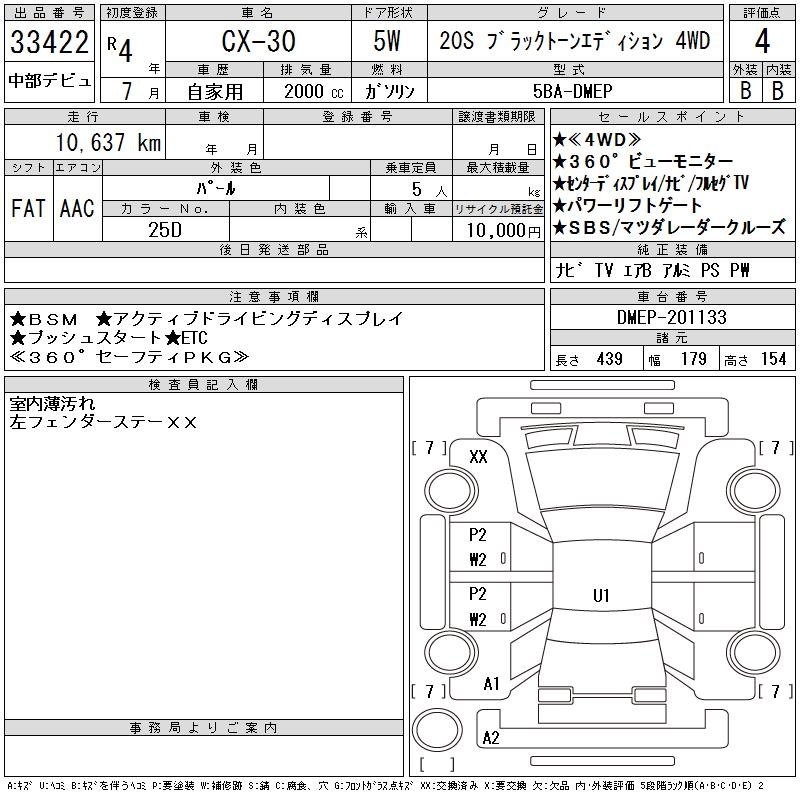Click the length value 439
This screenshot has width=800, height=800.
[609, 359]
